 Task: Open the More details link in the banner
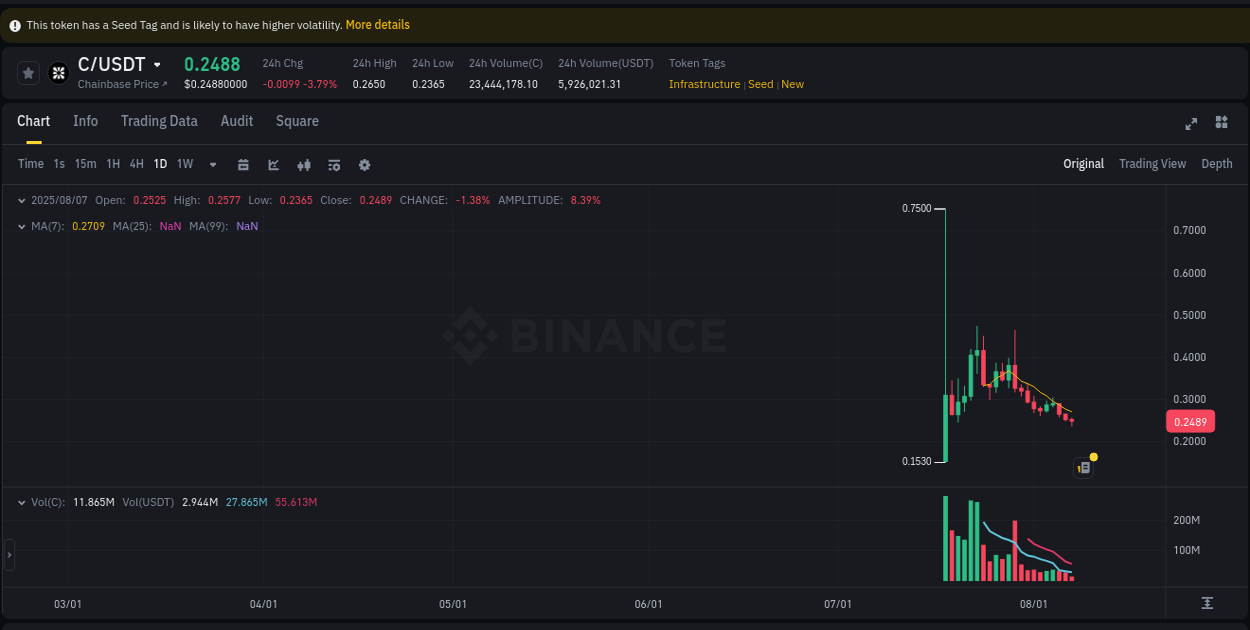[377, 24]
